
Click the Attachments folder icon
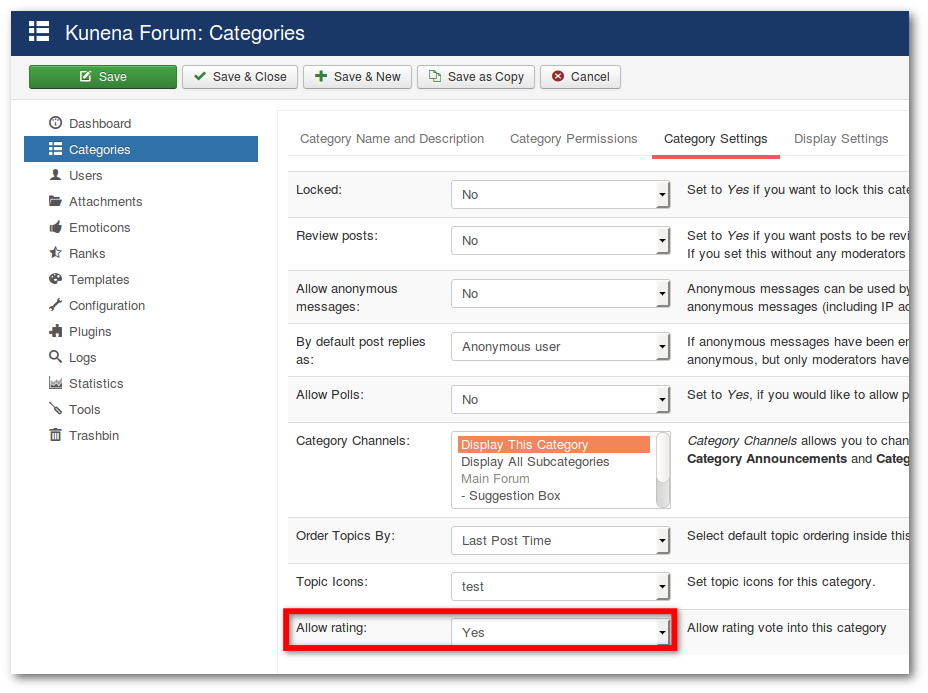(x=55, y=201)
